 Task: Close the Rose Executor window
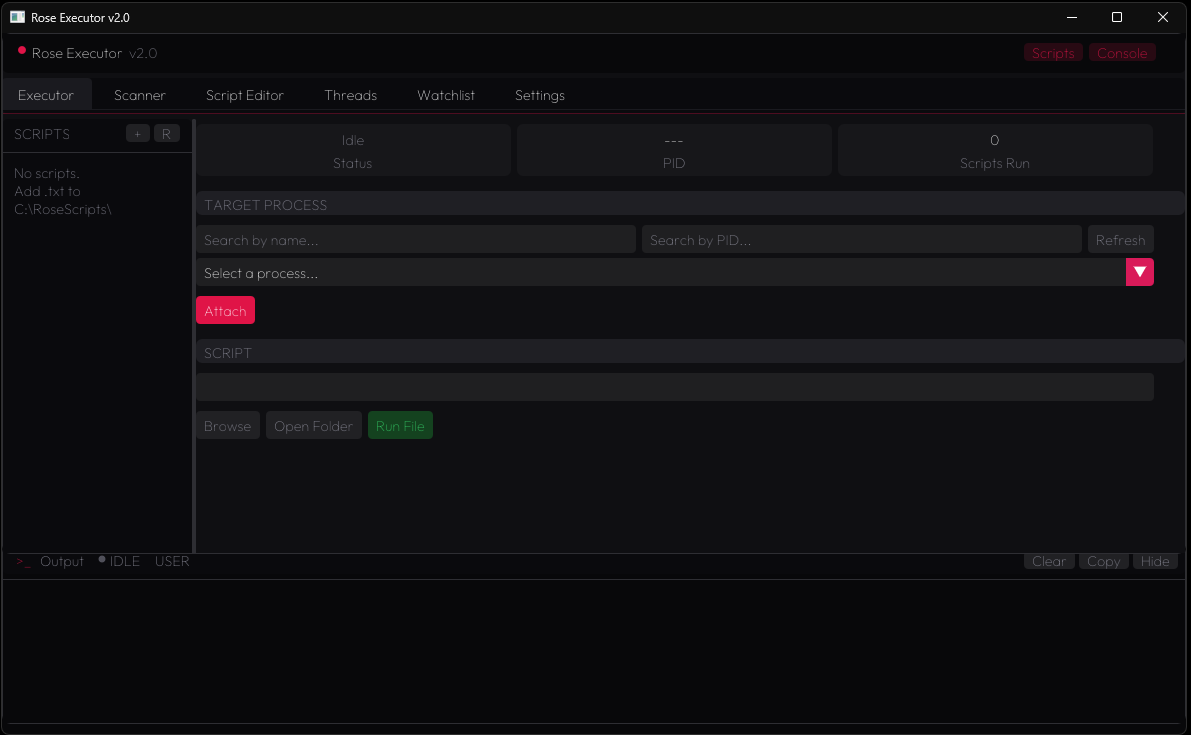pyautogui.click(x=1162, y=17)
